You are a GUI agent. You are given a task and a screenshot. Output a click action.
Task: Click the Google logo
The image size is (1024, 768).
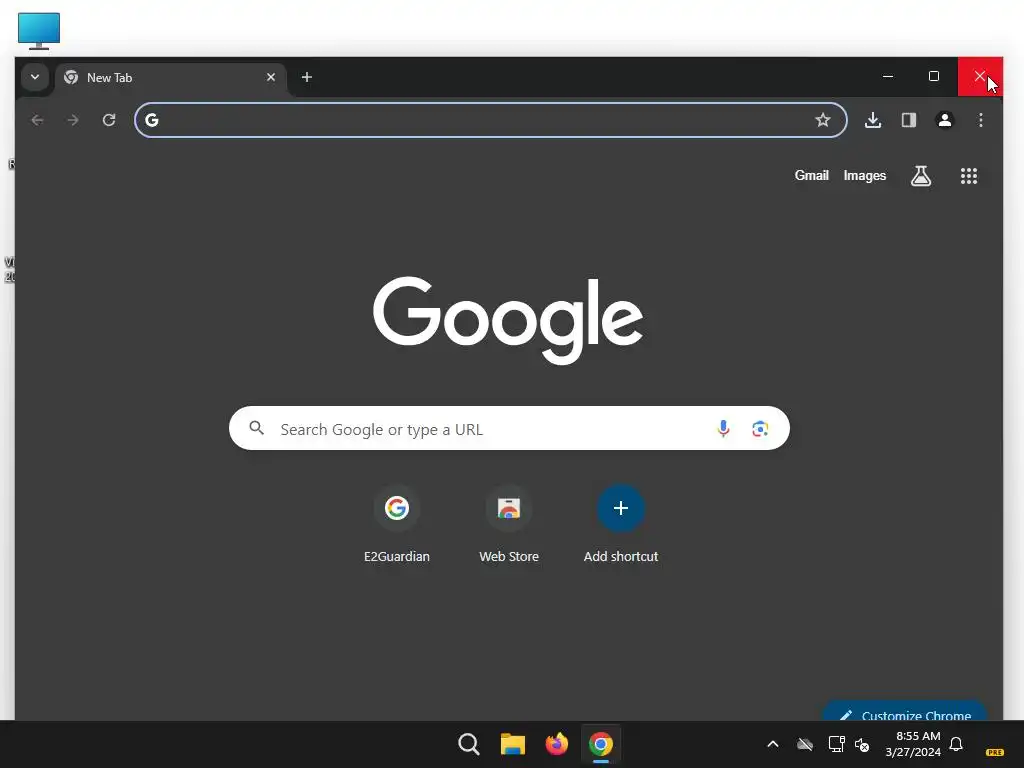coord(508,320)
